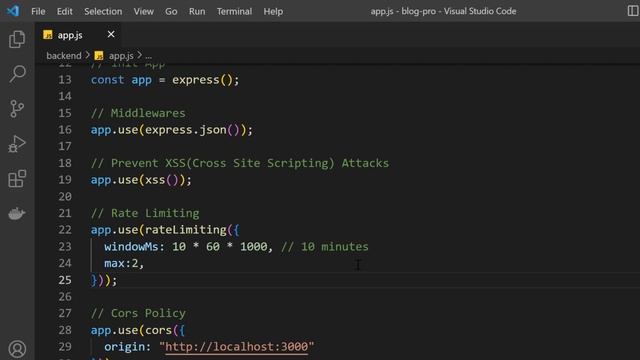Click the 'origin' property key
This screenshot has height=360, width=640.
(124, 347)
